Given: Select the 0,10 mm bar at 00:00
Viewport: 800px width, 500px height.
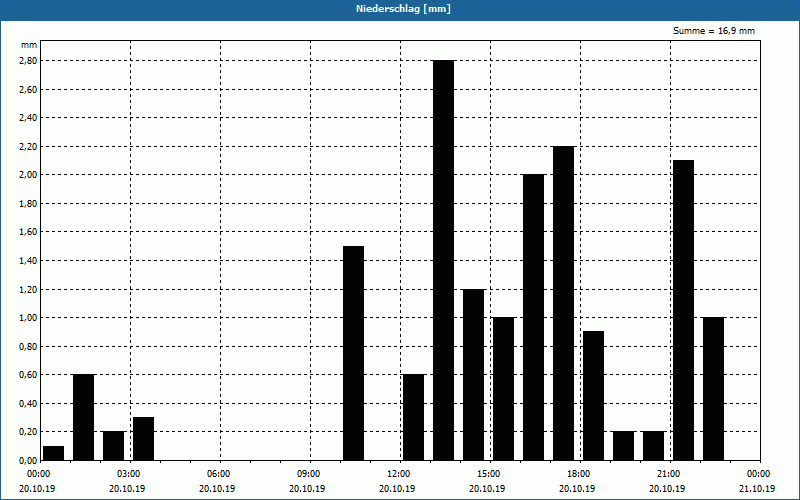Looking at the screenshot, I should pyautogui.click(x=54, y=453).
